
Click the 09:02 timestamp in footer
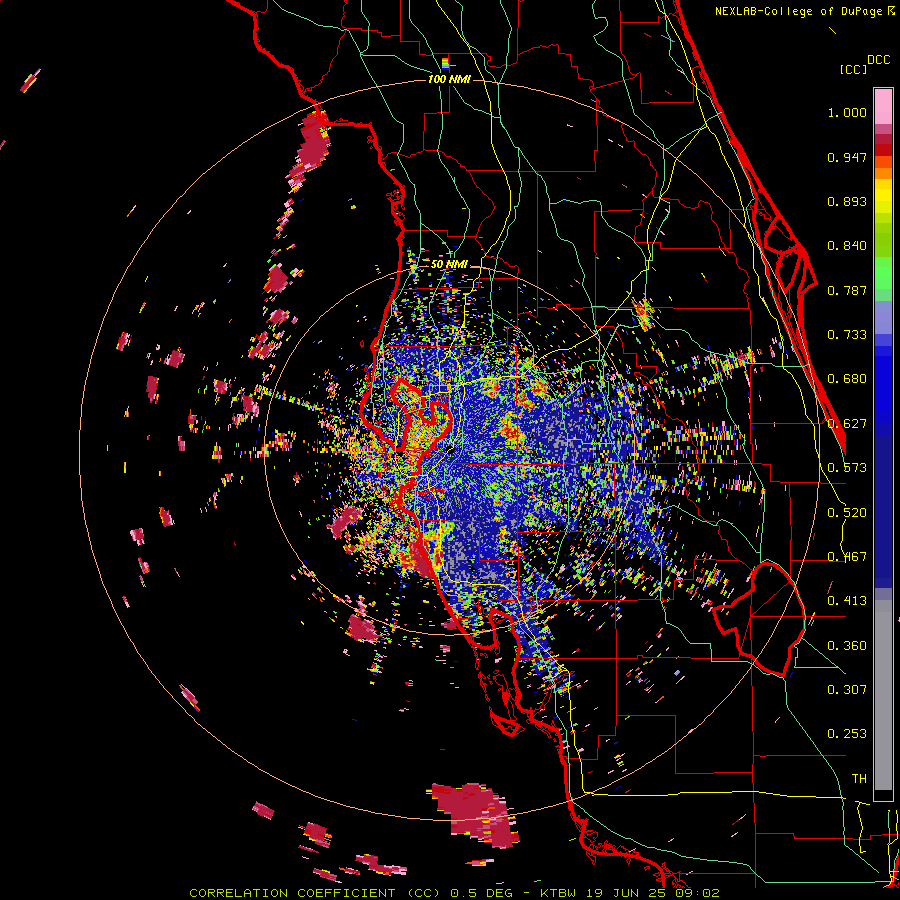[x=697, y=893]
